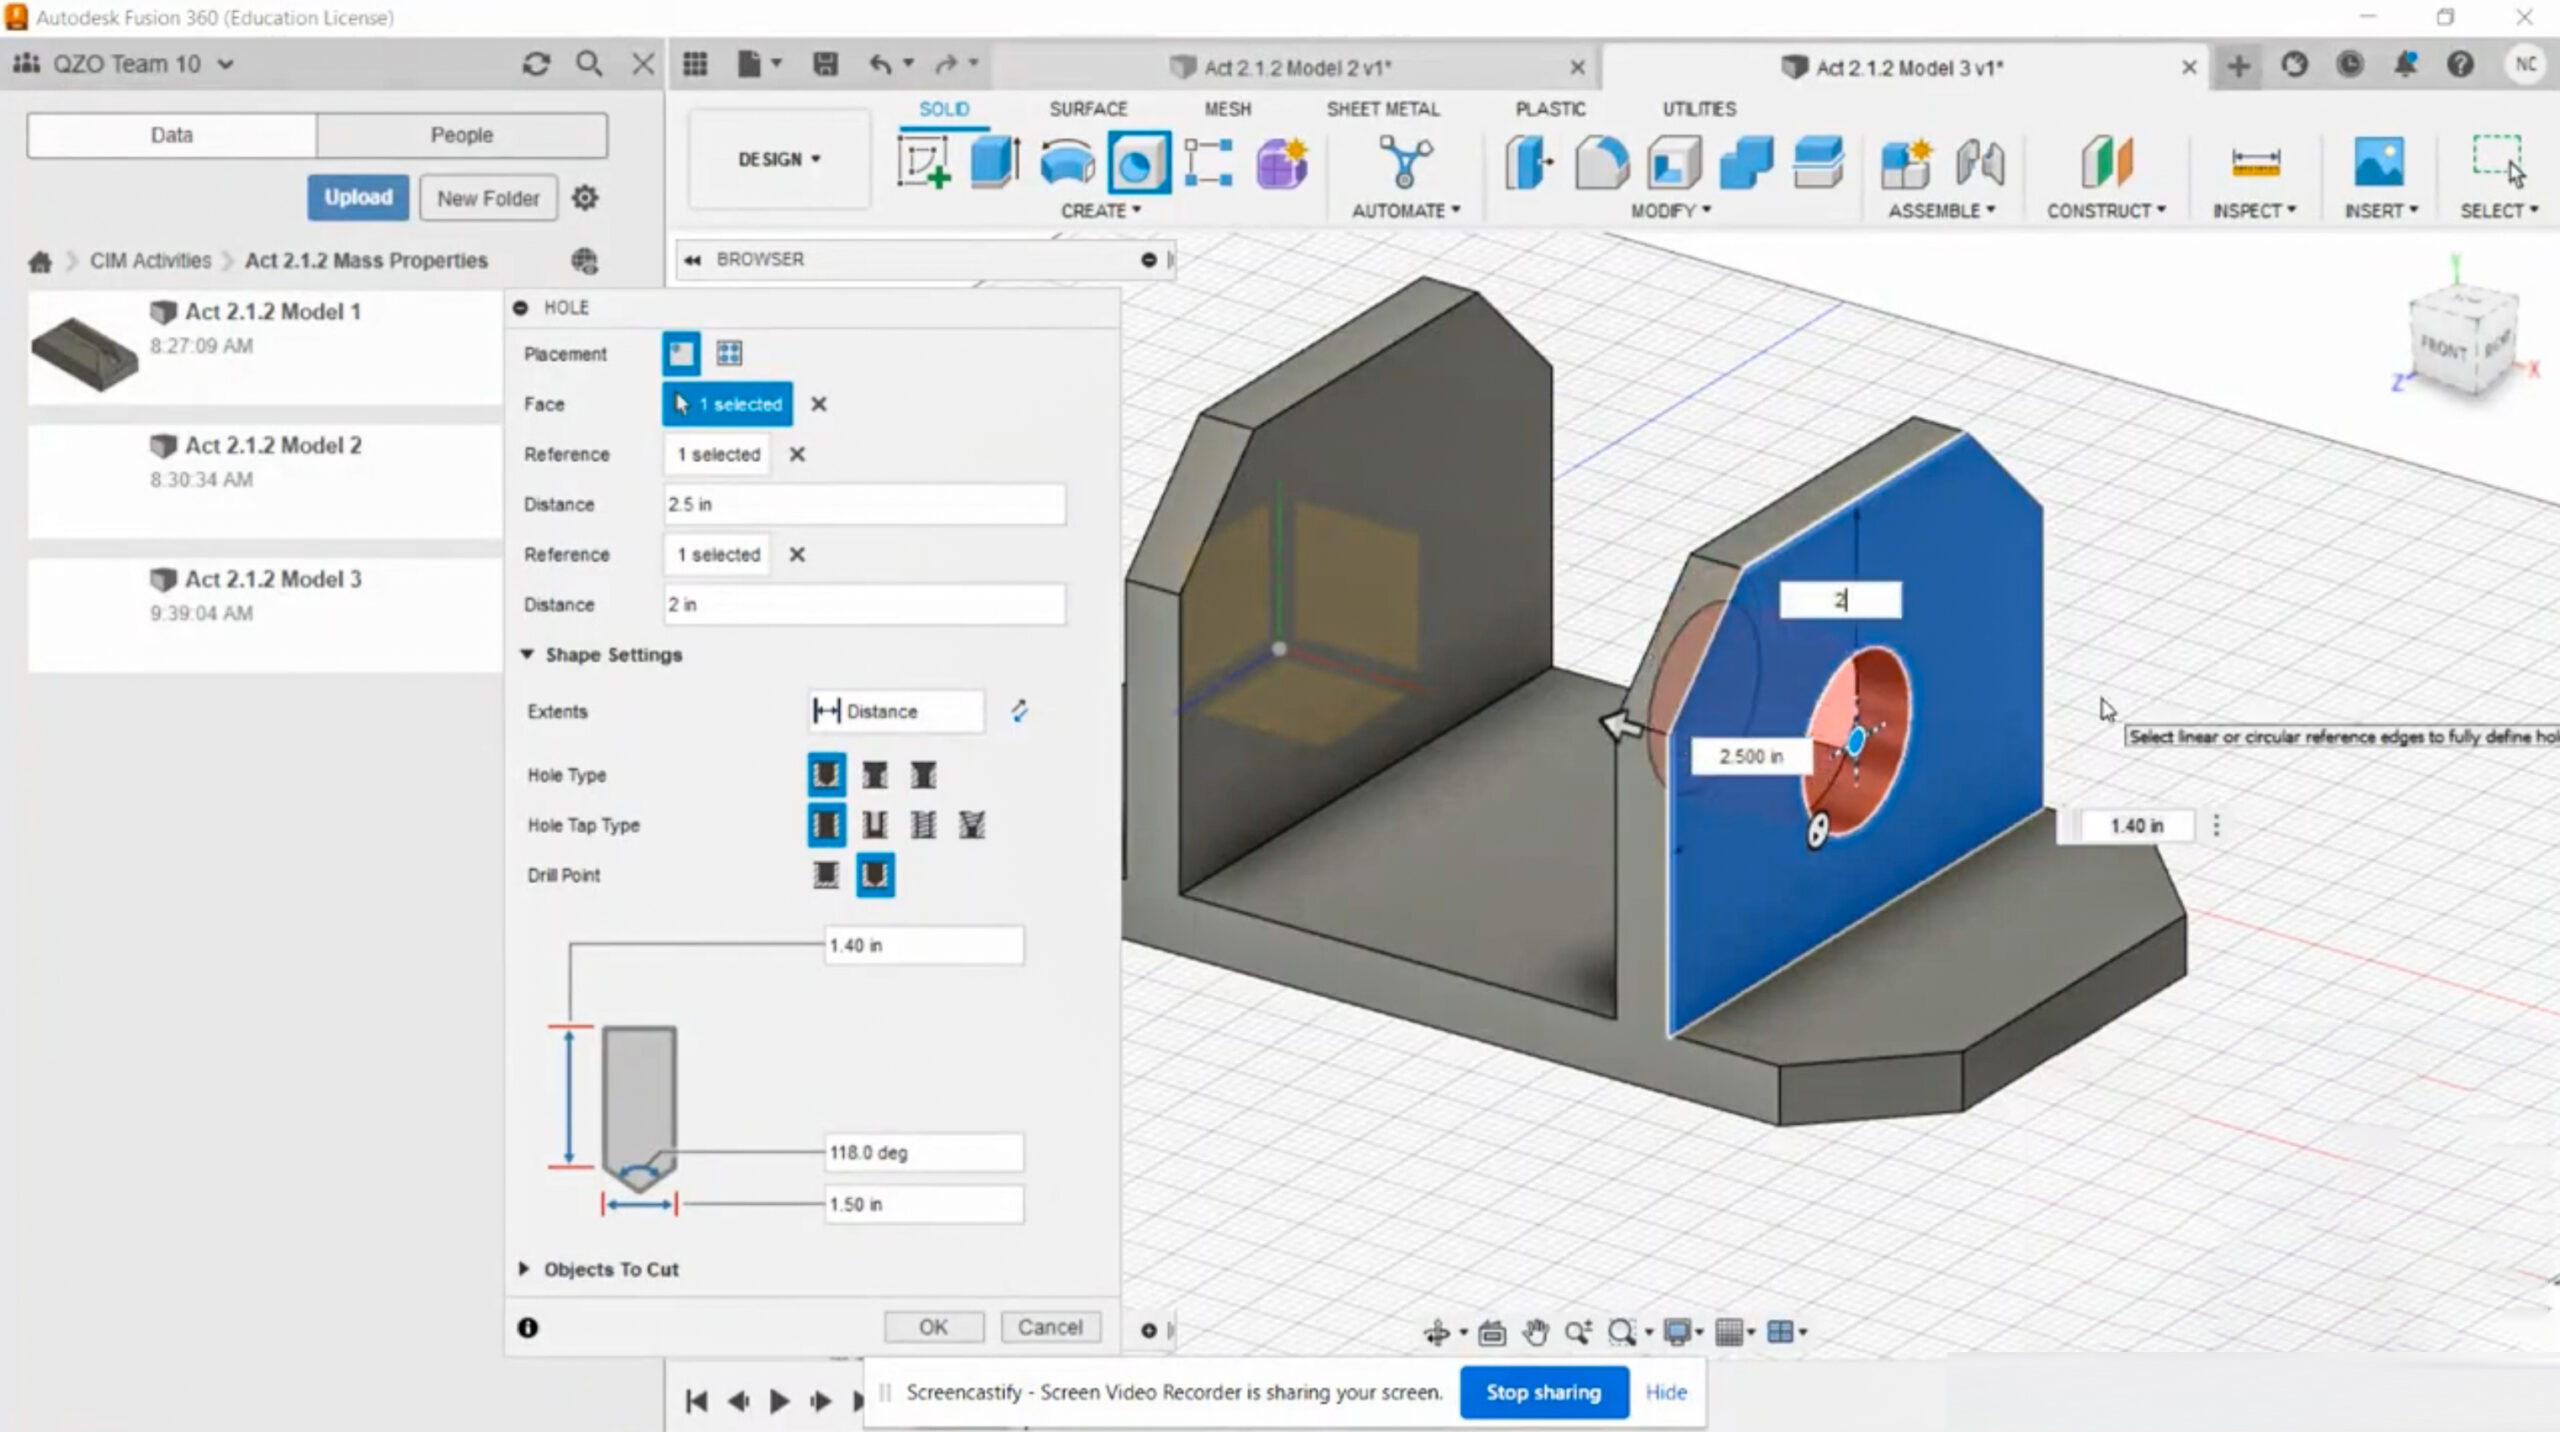Select the Combine tool
Screen dimensions: 2560x1432
click(1746, 162)
